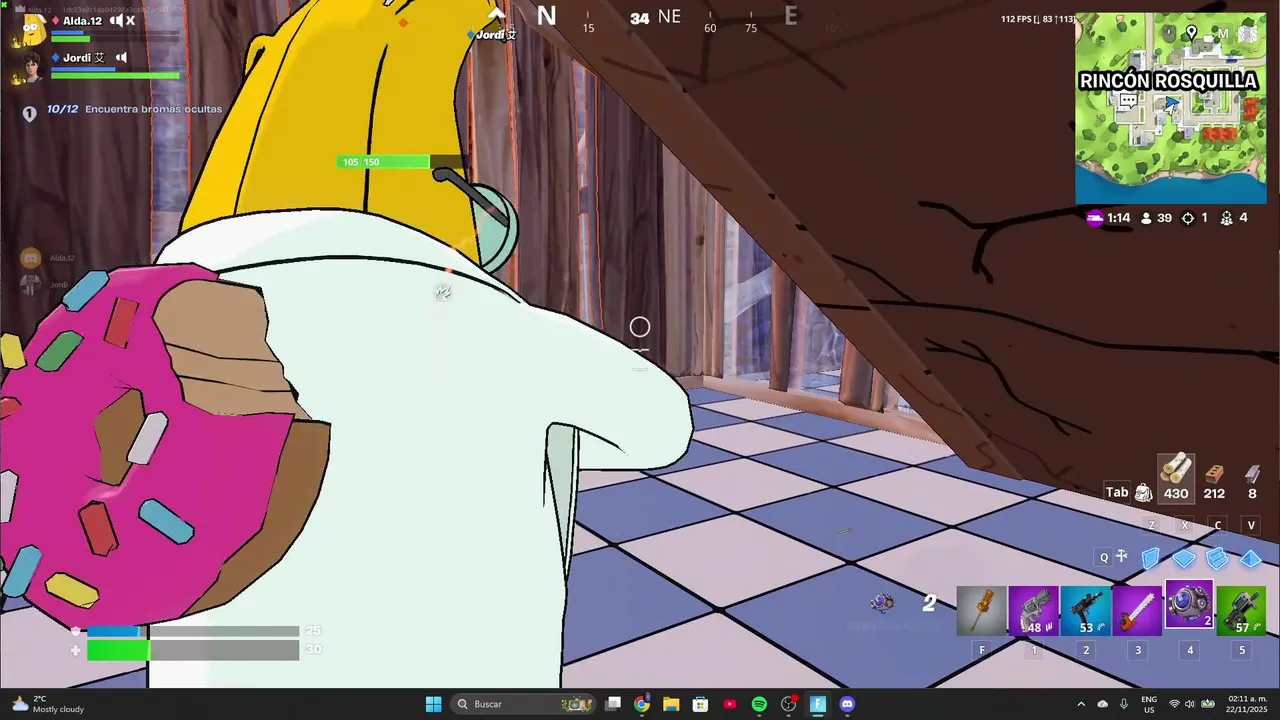Select the golden pickaxe slot F
This screenshot has height=720, width=1280.
981,611
